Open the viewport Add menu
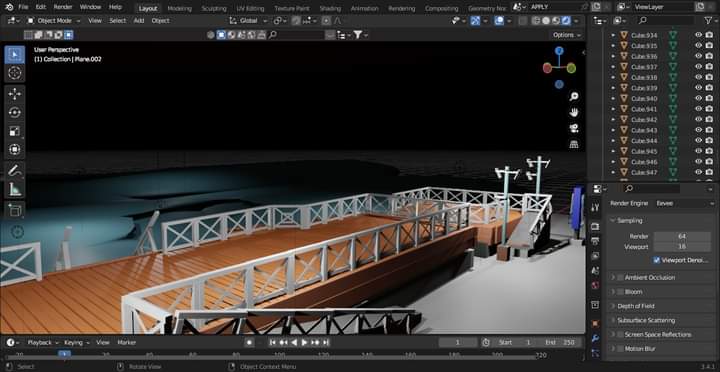The image size is (720, 372). (x=139, y=21)
